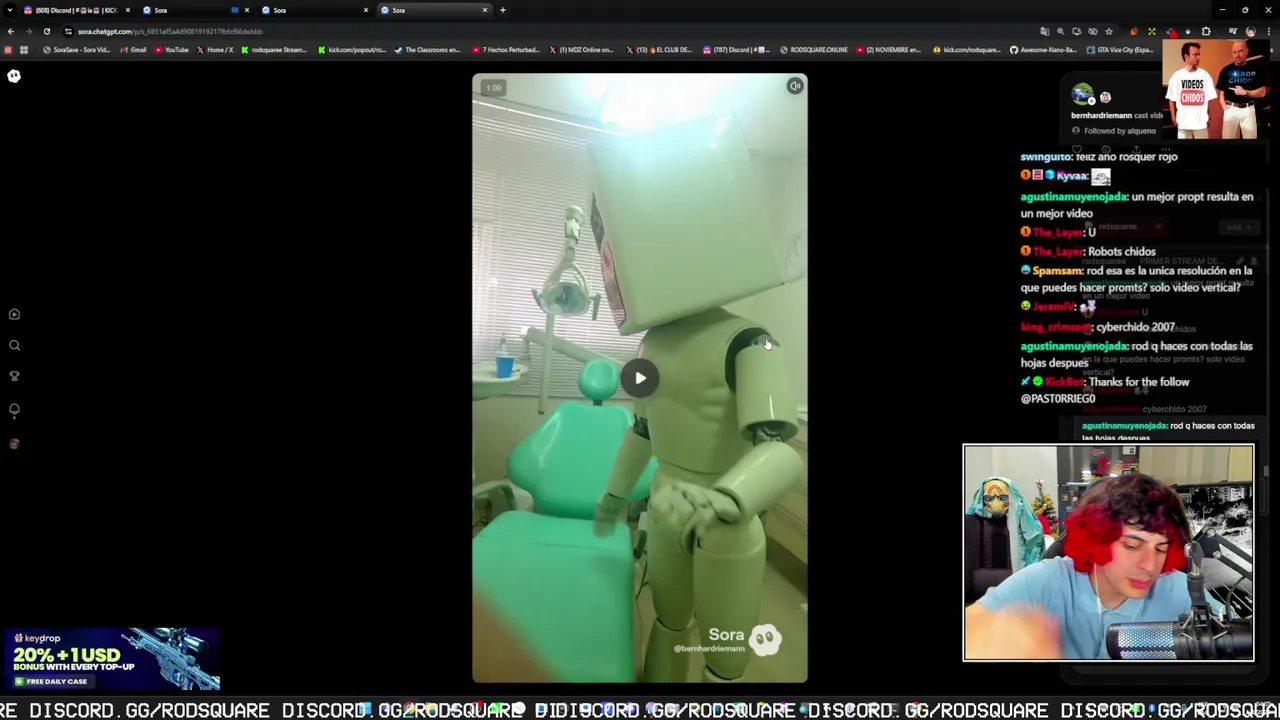Open the sidebar notifications bell icon
This screenshot has width=1280, height=720.
[x=14, y=410]
